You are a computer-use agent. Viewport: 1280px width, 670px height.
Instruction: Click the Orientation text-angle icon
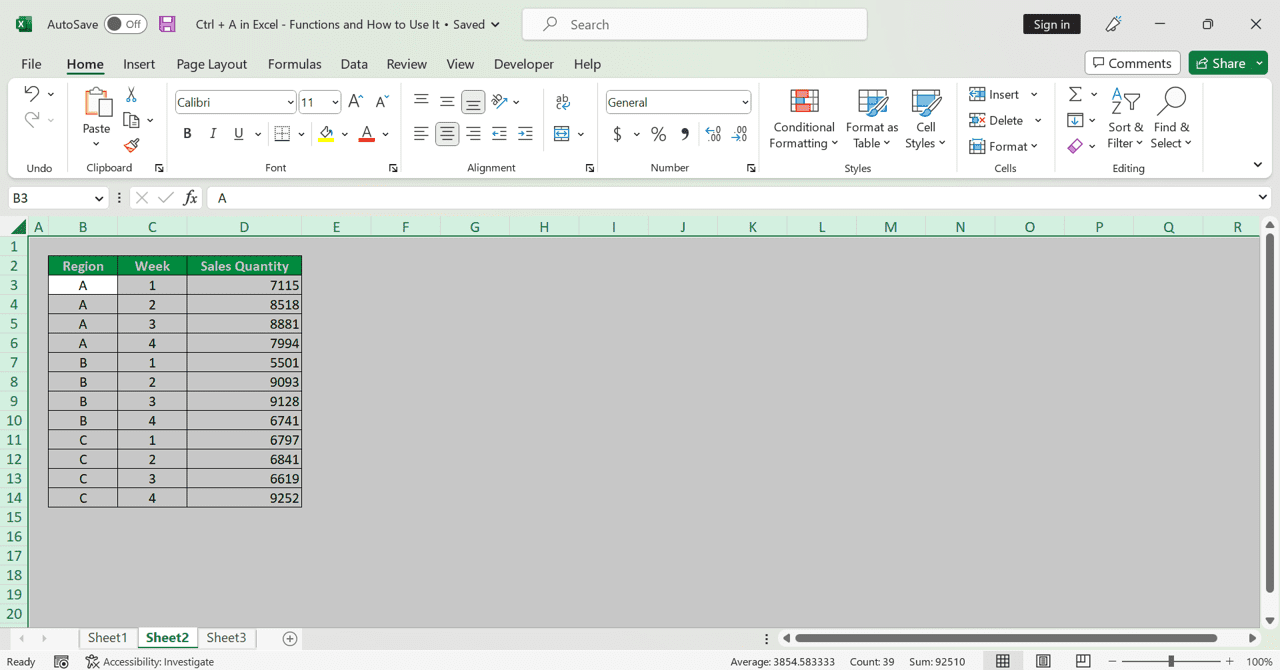499,101
